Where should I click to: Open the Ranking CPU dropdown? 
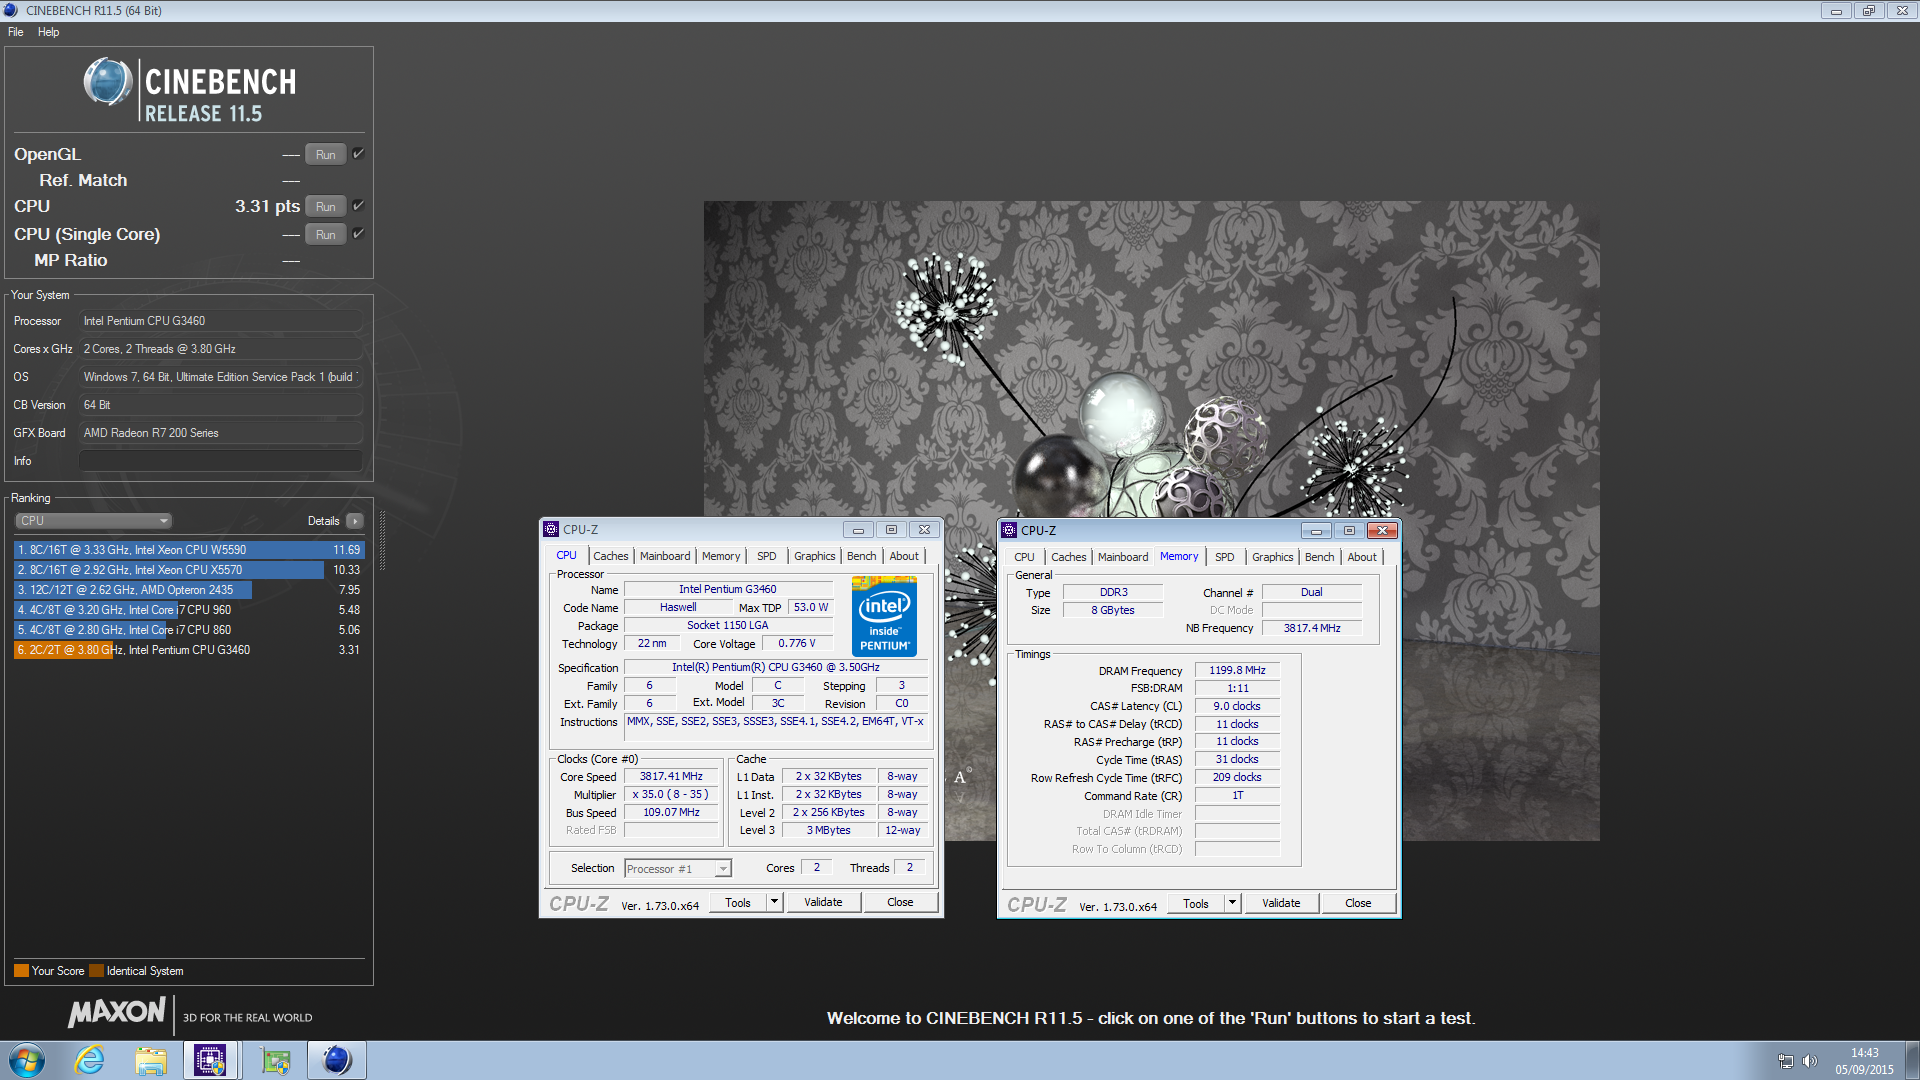click(94, 521)
